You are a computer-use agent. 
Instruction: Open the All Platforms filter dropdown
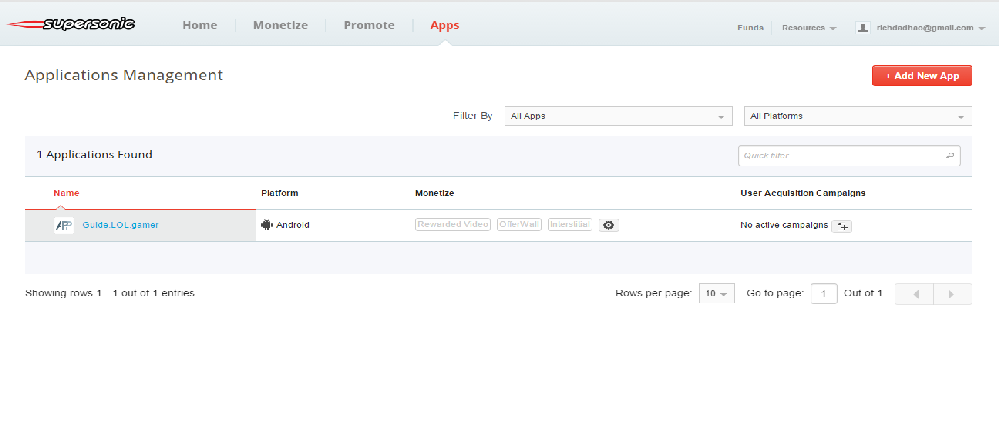(858, 116)
